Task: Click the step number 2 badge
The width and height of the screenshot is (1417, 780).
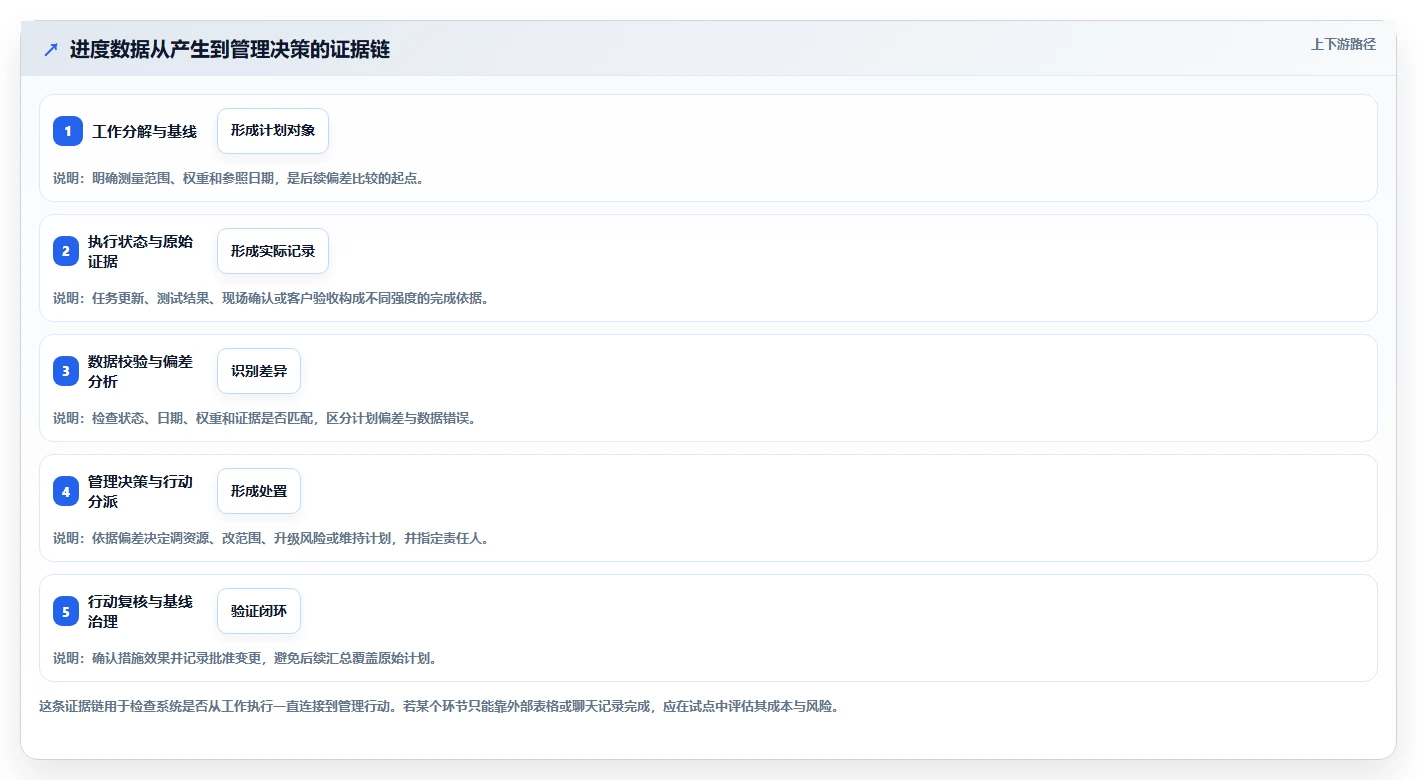Action: (68, 251)
